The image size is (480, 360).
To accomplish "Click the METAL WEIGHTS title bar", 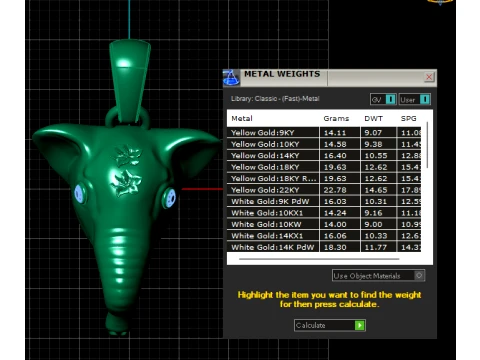I will click(x=330, y=78).
